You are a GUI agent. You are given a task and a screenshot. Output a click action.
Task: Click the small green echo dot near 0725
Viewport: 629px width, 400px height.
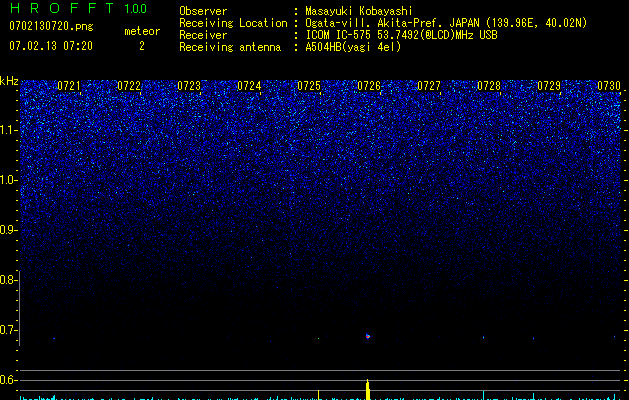[x=319, y=338]
